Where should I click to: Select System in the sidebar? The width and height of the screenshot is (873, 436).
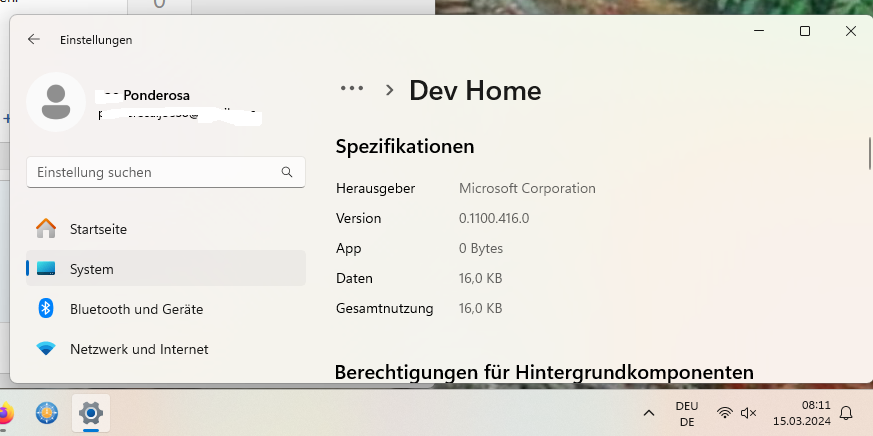[x=91, y=269]
